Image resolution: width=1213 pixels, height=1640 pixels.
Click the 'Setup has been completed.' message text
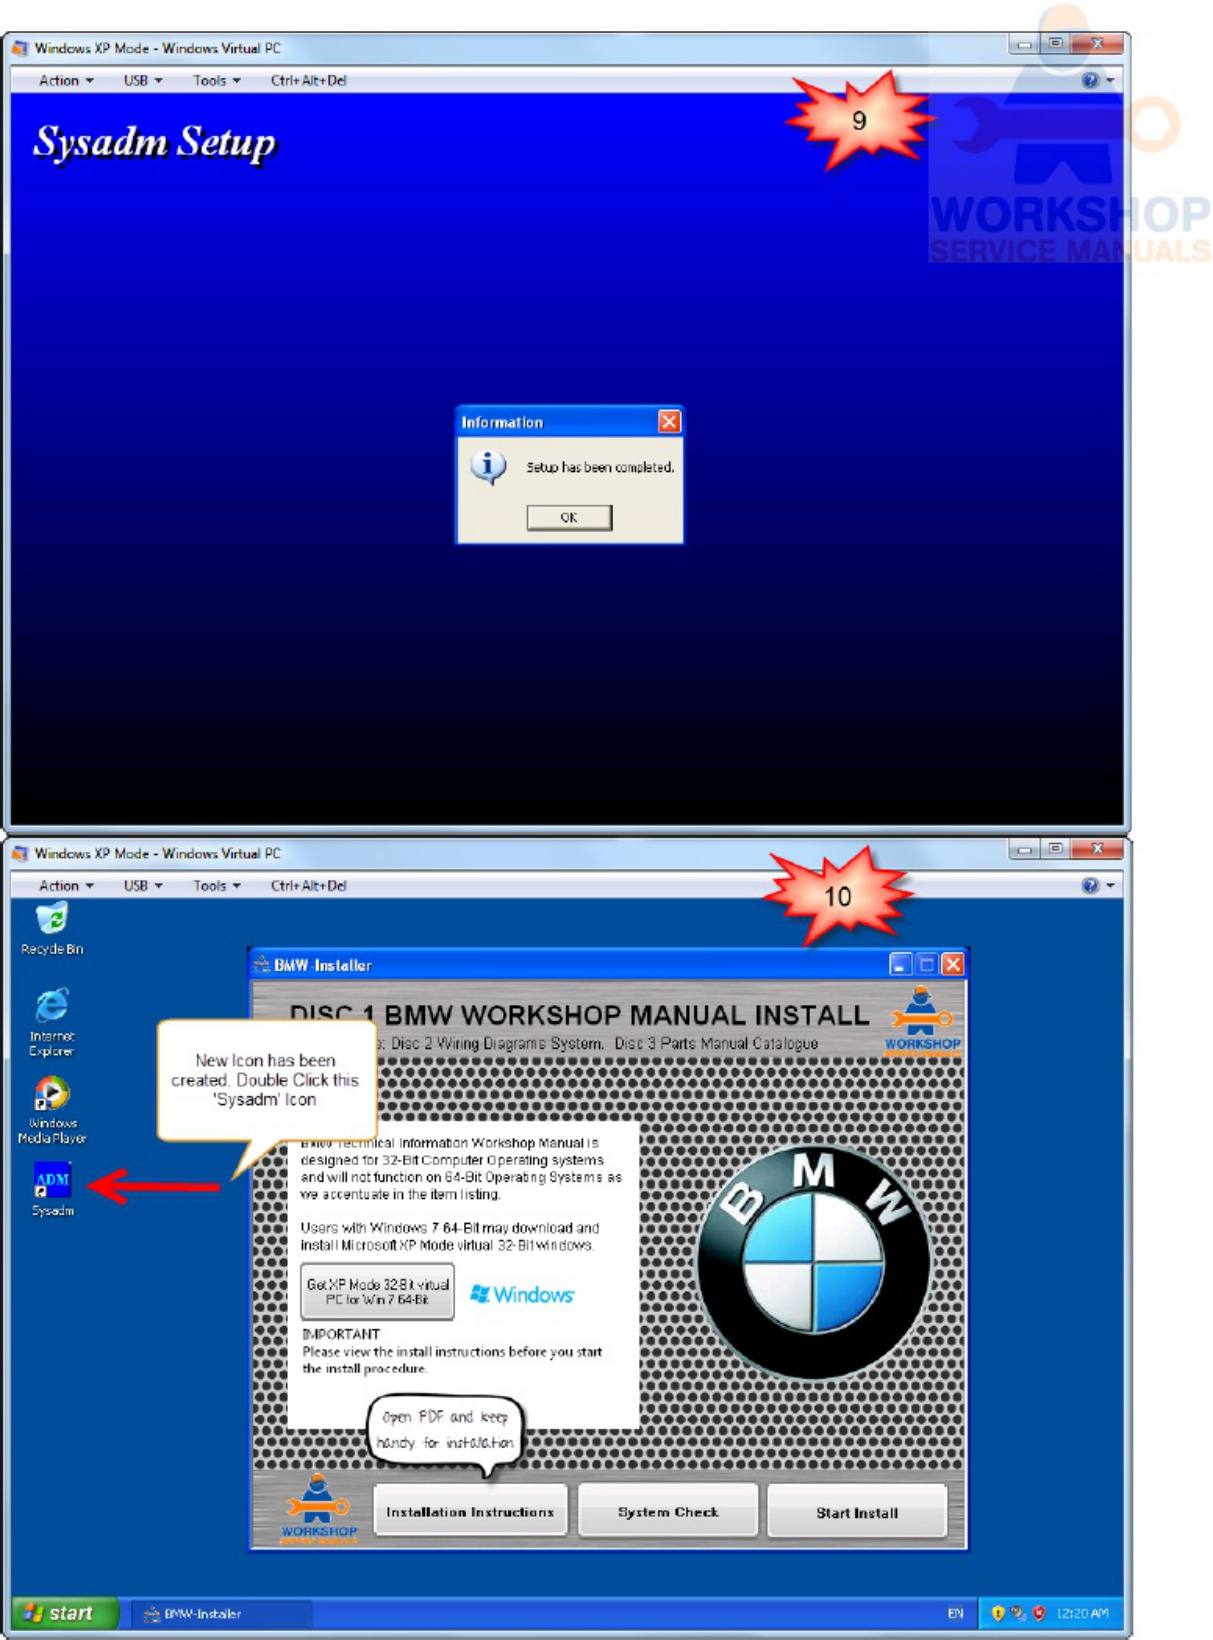coord(600,467)
